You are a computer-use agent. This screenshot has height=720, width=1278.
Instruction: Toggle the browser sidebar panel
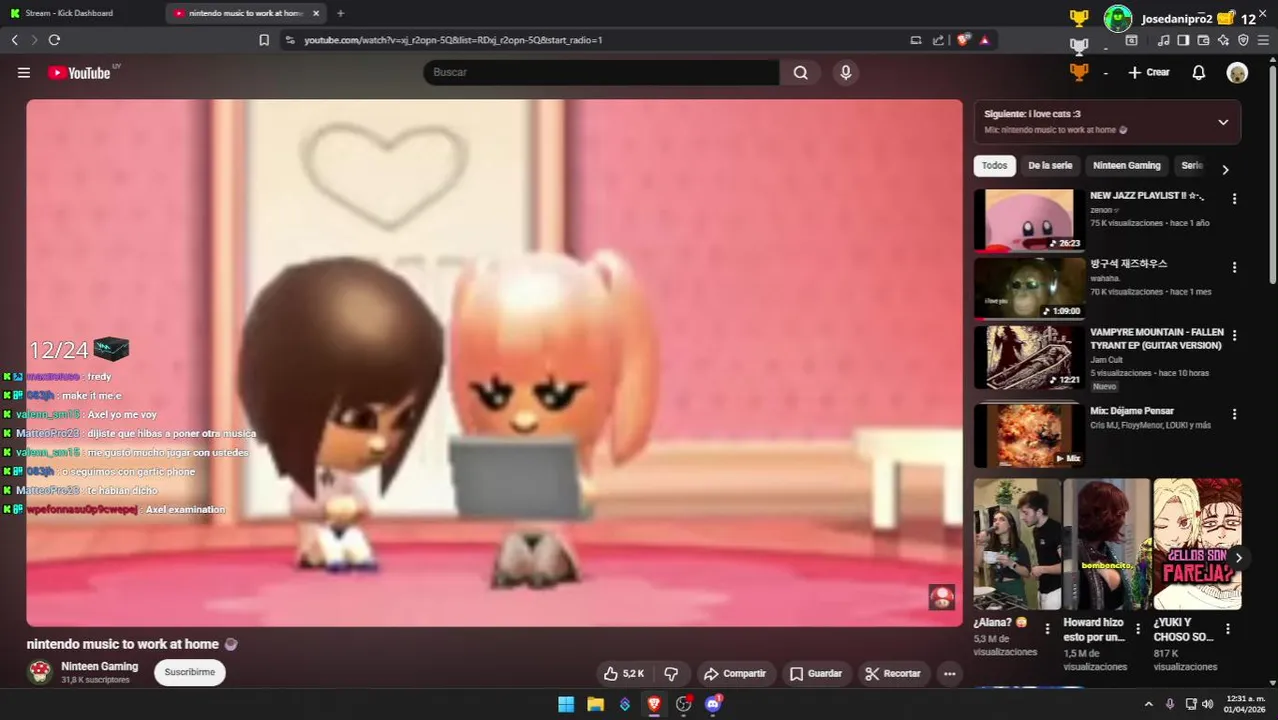[1183, 40]
